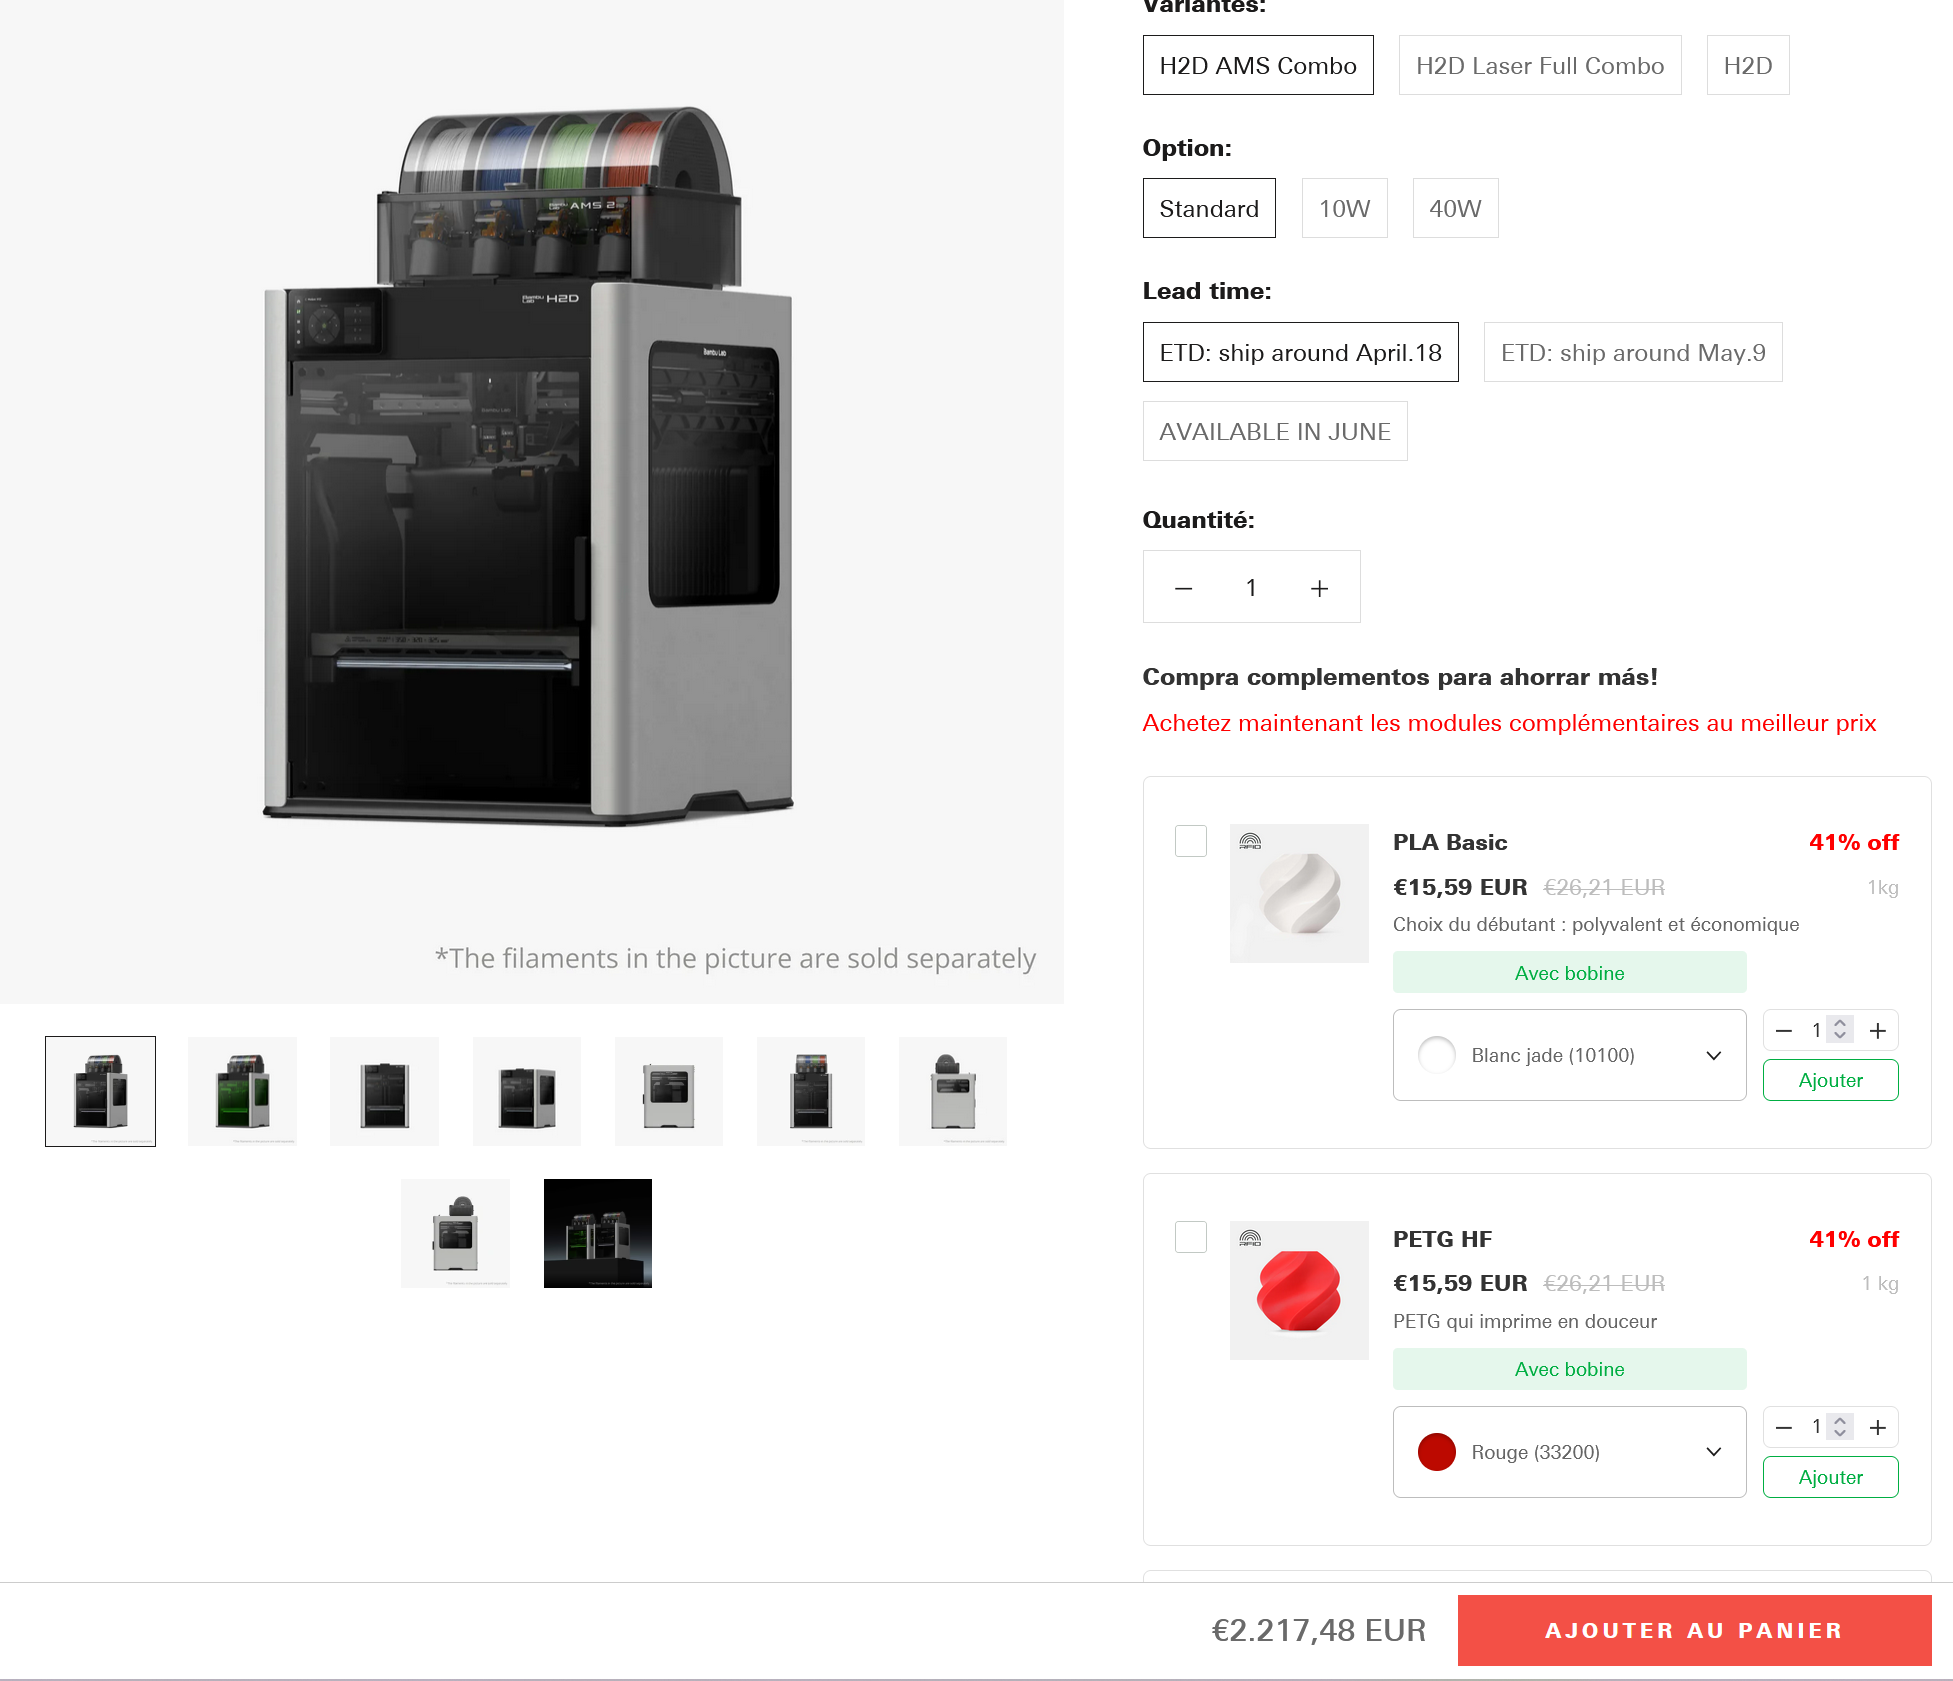The height and width of the screenshot is (1681, 1953).
Task: Click PLA Basic quantity spinner arrows
Action: (x=1840, y=1029)
